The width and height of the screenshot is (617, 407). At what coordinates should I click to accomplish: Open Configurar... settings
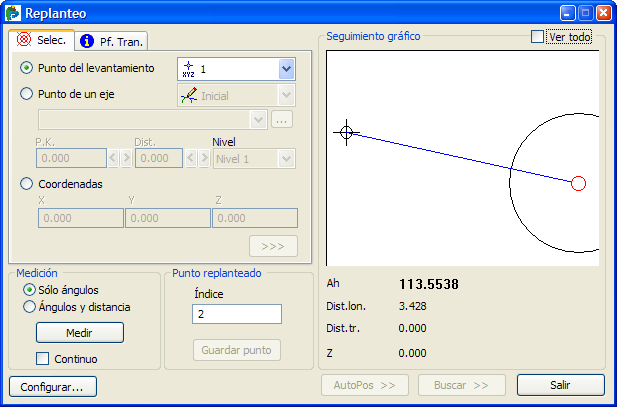pyautogui.click(x=53, y=385)
